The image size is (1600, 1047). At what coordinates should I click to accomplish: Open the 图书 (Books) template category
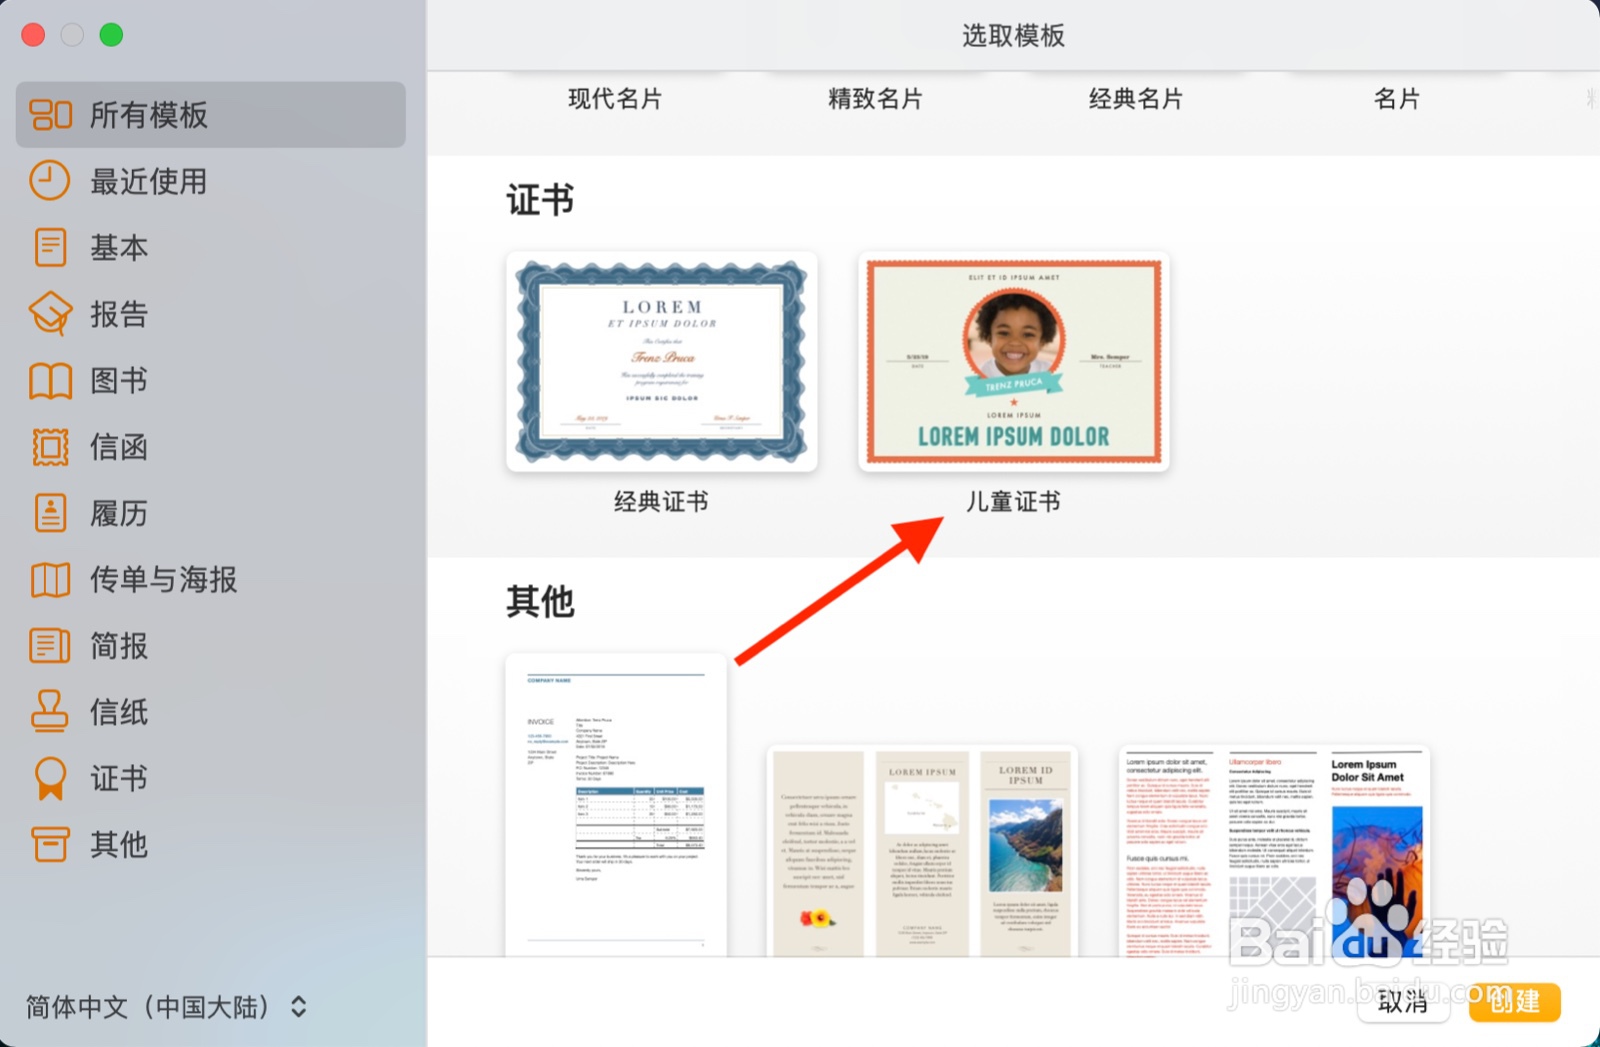[x=49, y=381]
